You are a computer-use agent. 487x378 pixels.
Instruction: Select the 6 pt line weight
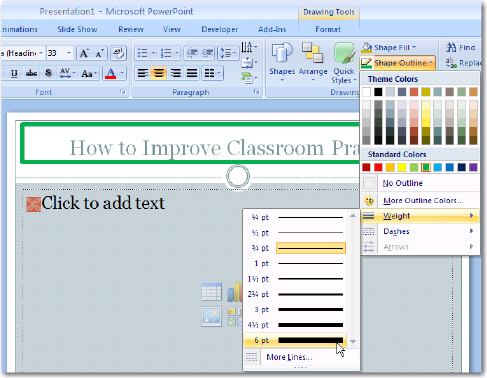[x=295, y=340]
